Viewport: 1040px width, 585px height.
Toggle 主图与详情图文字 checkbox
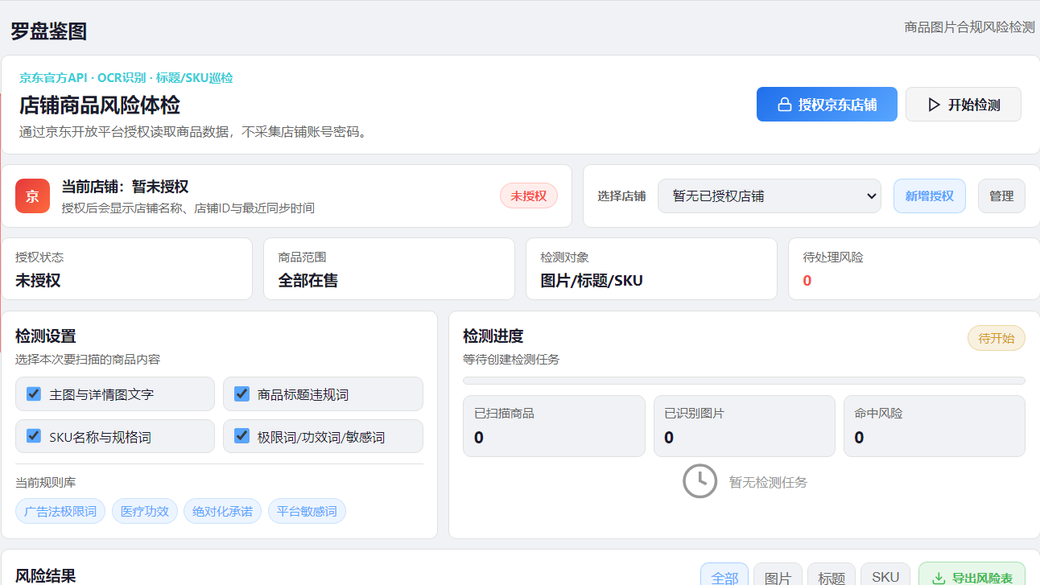(x=34, y=394)
